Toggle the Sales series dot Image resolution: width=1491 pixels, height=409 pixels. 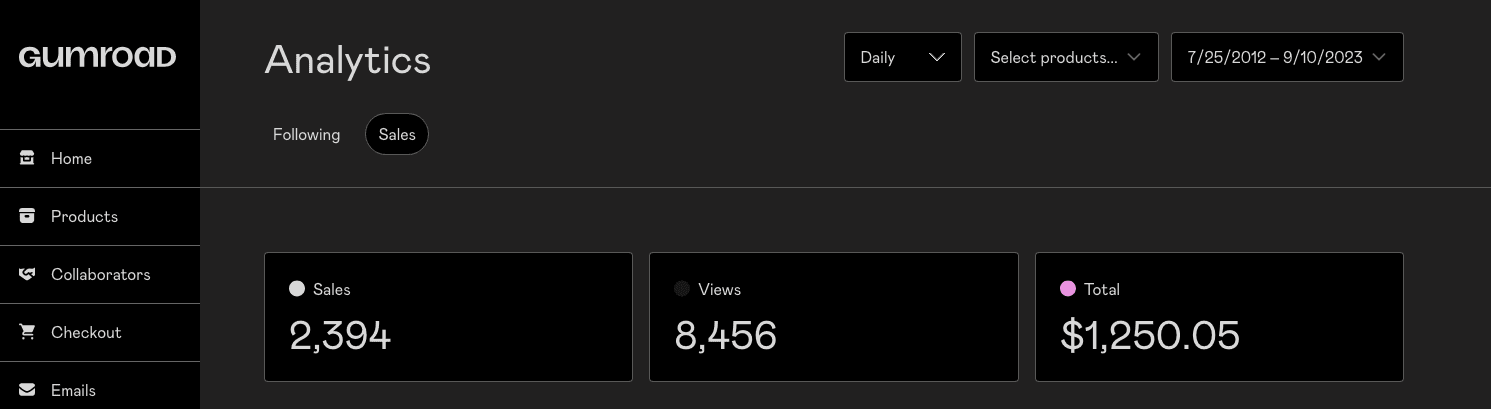tap(297, 289)
